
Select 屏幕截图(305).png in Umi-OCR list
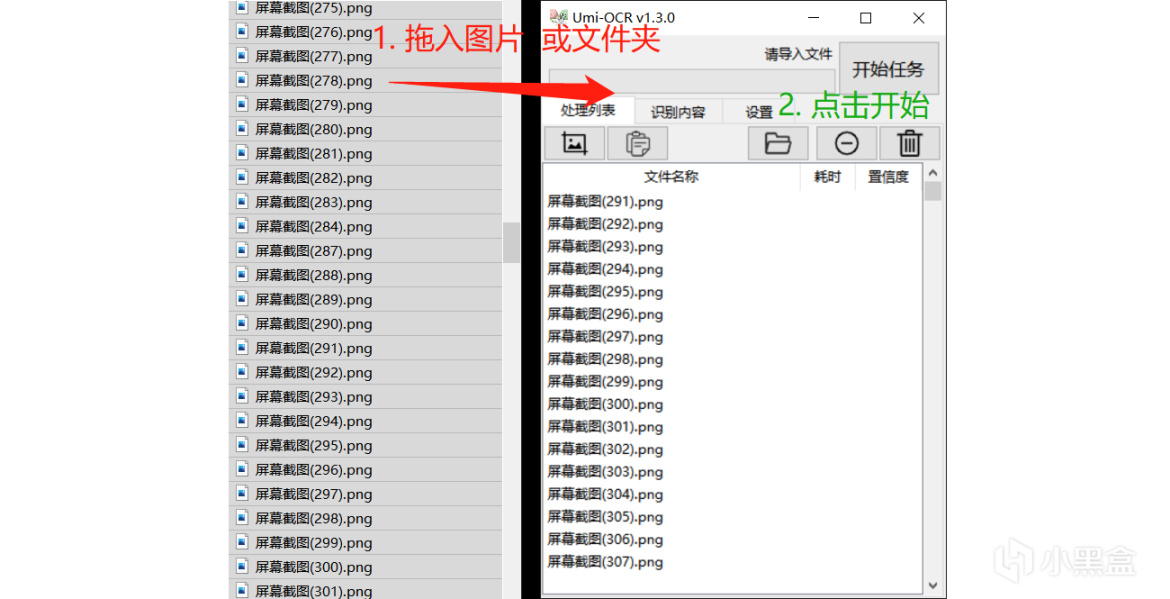point(605,517)
